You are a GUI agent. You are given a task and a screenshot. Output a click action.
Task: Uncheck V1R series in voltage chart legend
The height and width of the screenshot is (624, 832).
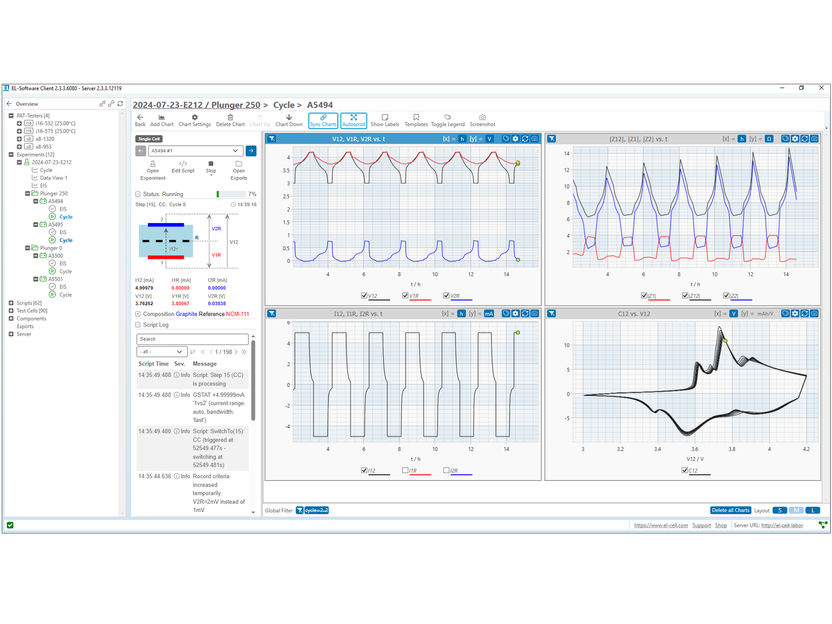coord(405,295)
